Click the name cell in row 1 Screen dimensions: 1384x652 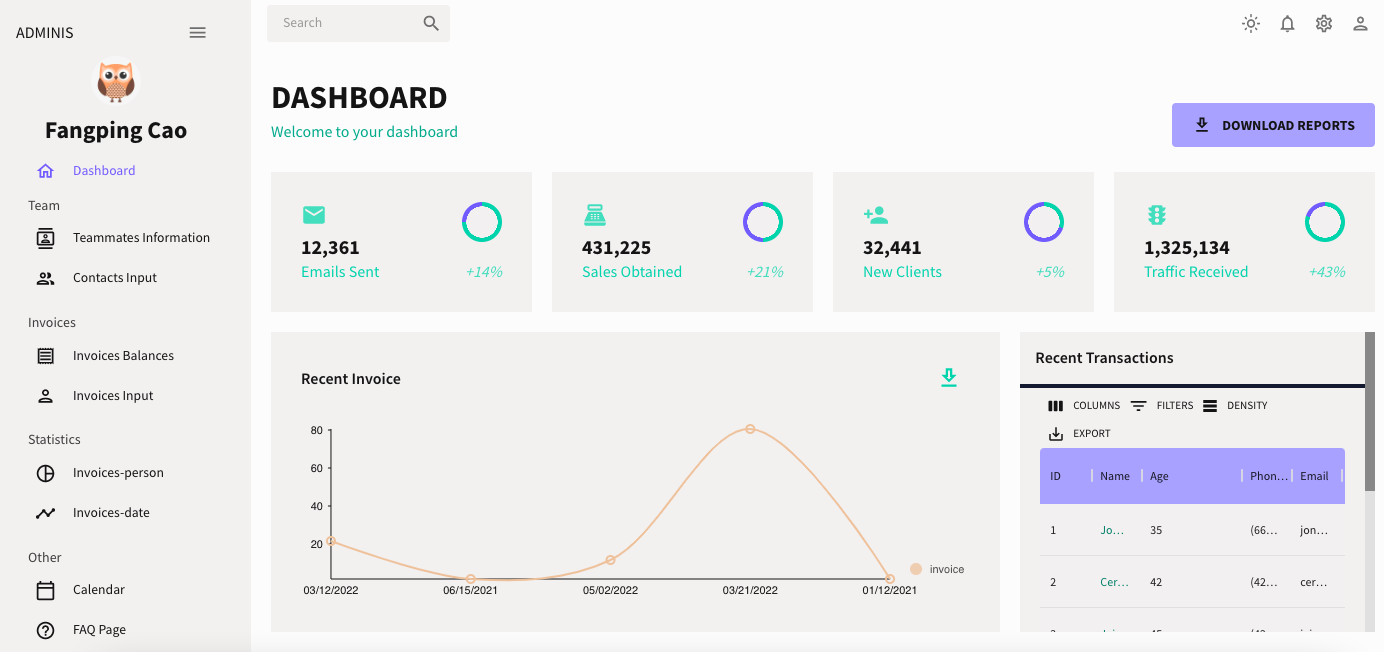tap(1113, 530)
